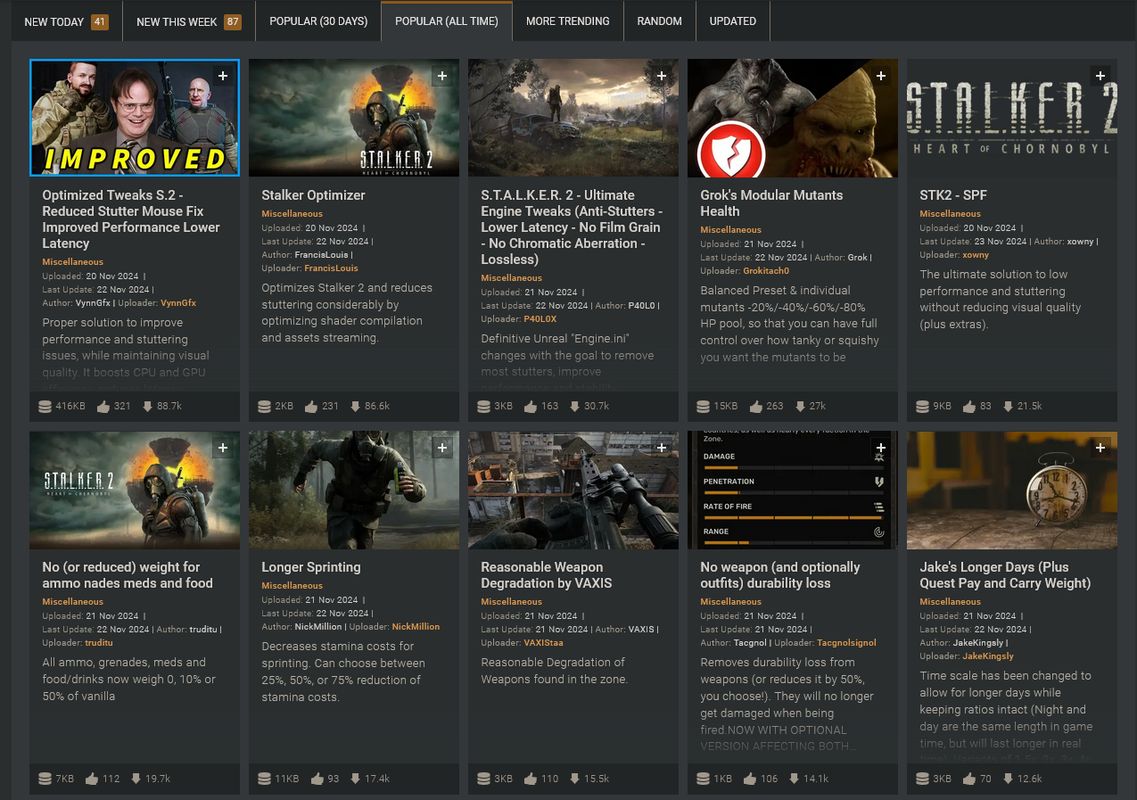Click endorsements thumbs-up icon on Stalker Optimizer
Viewport: 1137px width, 800px height.
click(x=311, y=406)
